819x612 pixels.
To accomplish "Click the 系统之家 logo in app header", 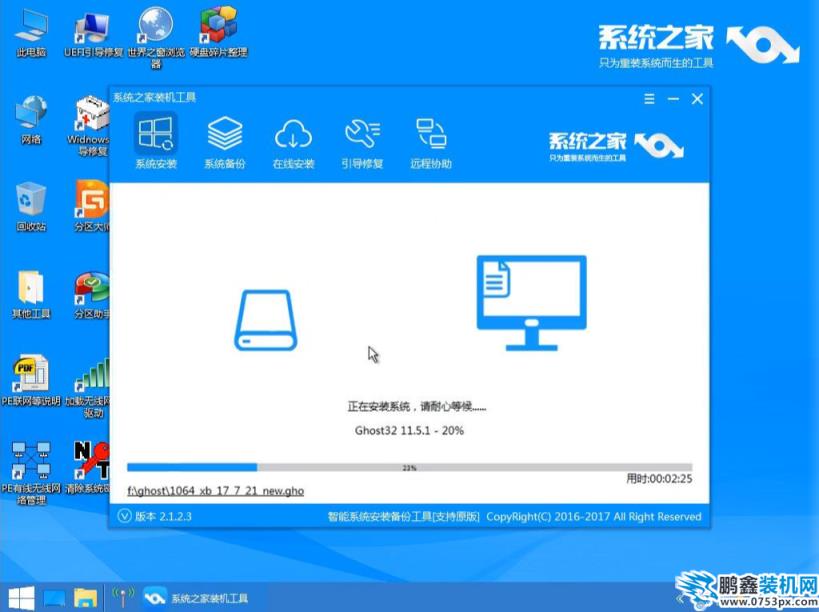I will pos(616,146).
